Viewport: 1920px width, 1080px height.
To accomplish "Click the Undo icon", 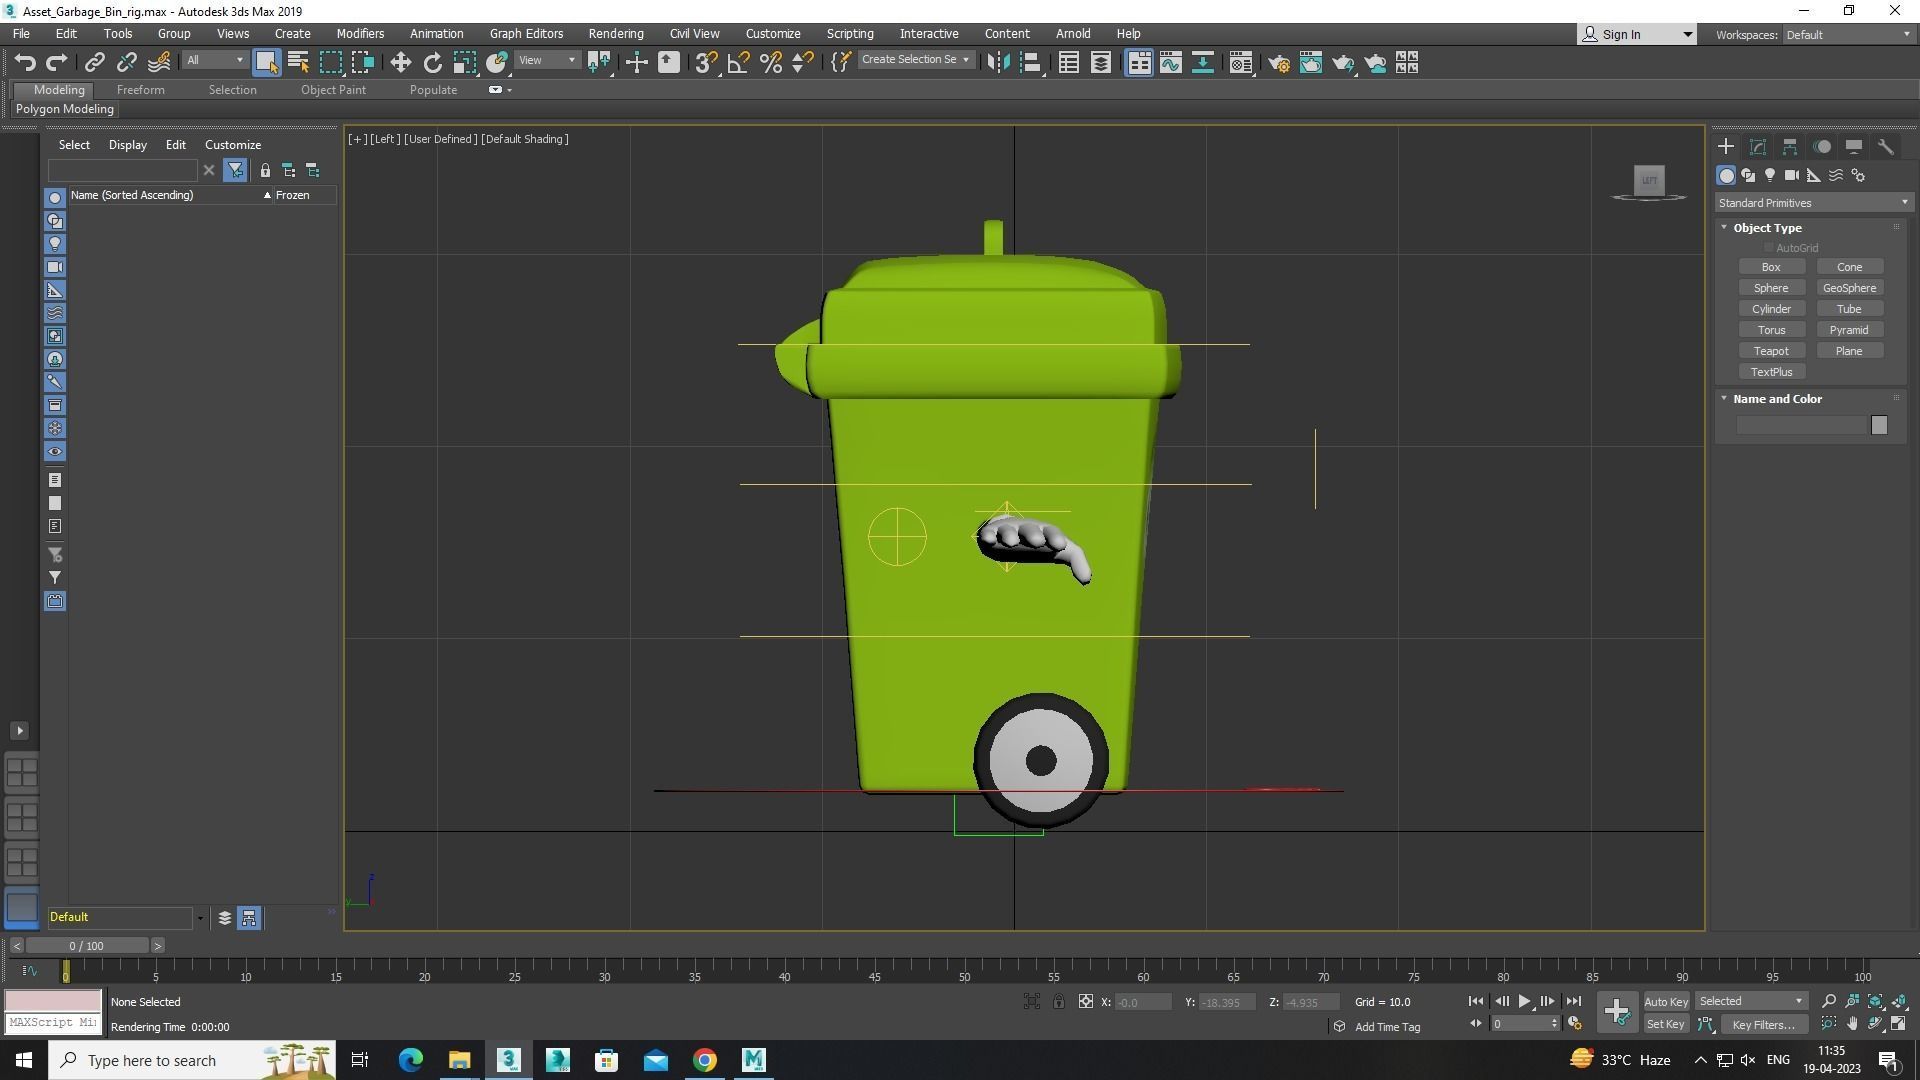I will [x=25, y=62].
